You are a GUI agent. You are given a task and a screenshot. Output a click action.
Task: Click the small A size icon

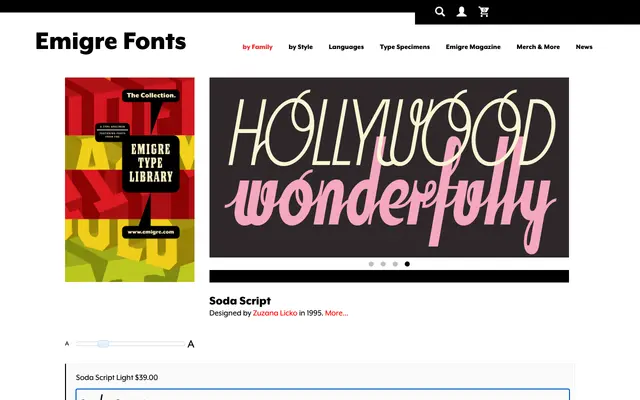(x=67, y=344)
